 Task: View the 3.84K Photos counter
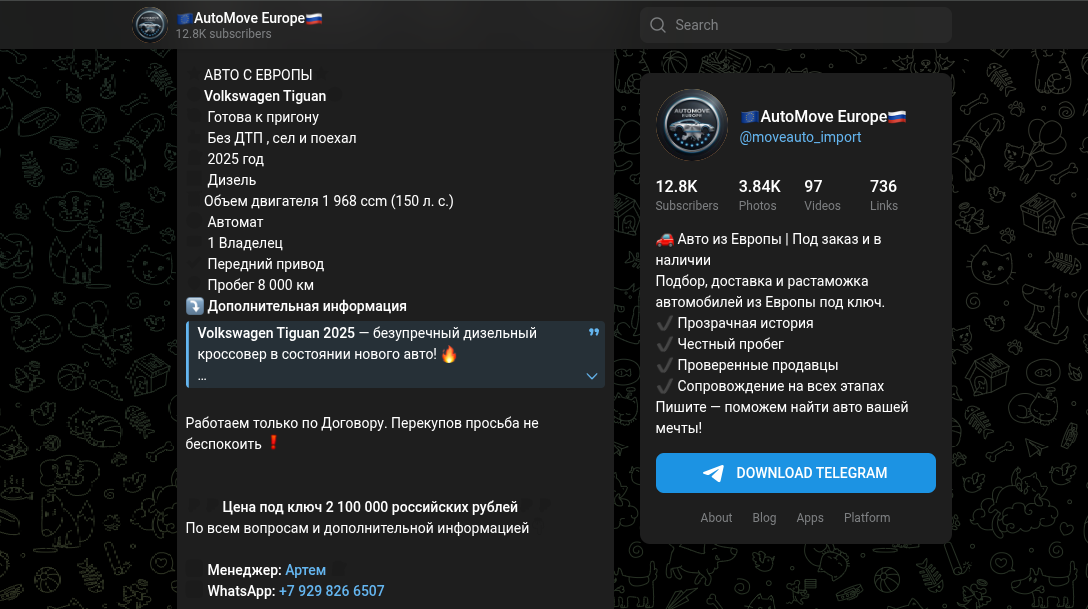pos(759,195)
